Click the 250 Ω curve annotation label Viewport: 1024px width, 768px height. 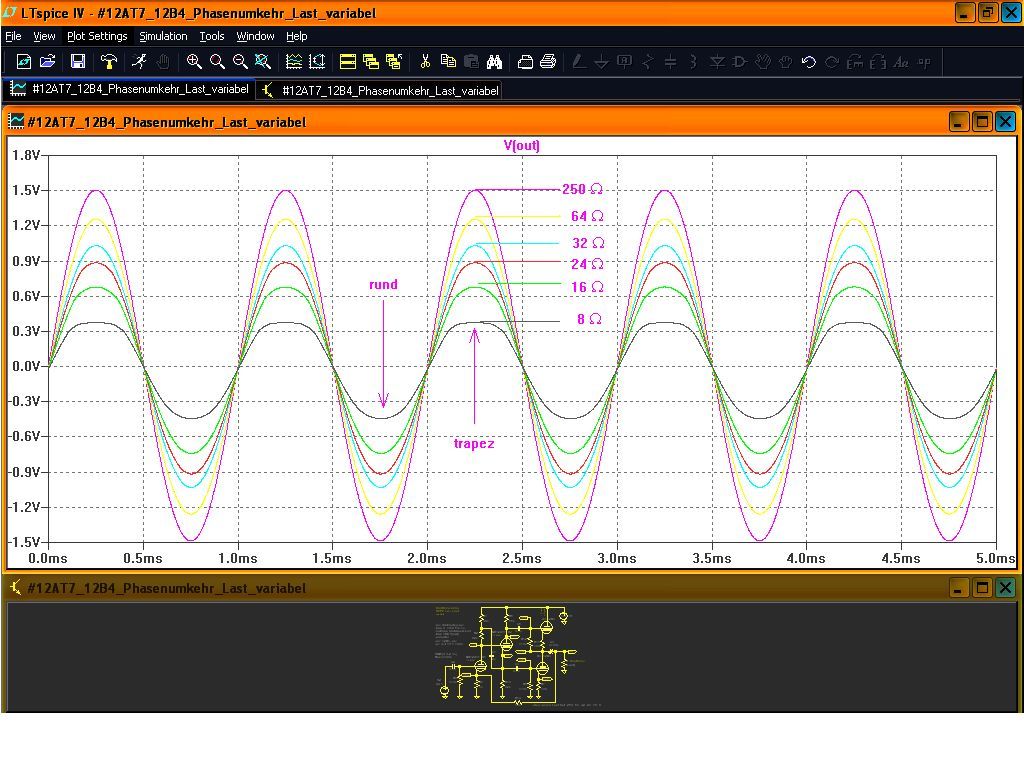(x=582, y=189)
